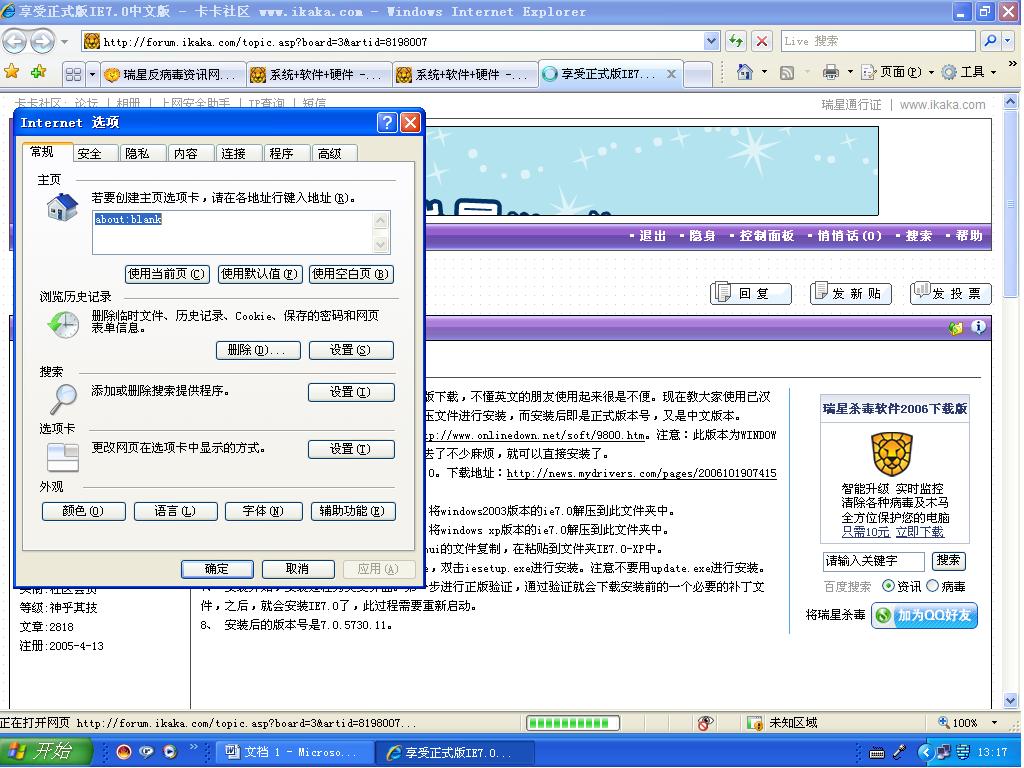Click the 删除(D)... button
The height and width of the screenshot is (768, 1024).
click(x=258, y=350)
